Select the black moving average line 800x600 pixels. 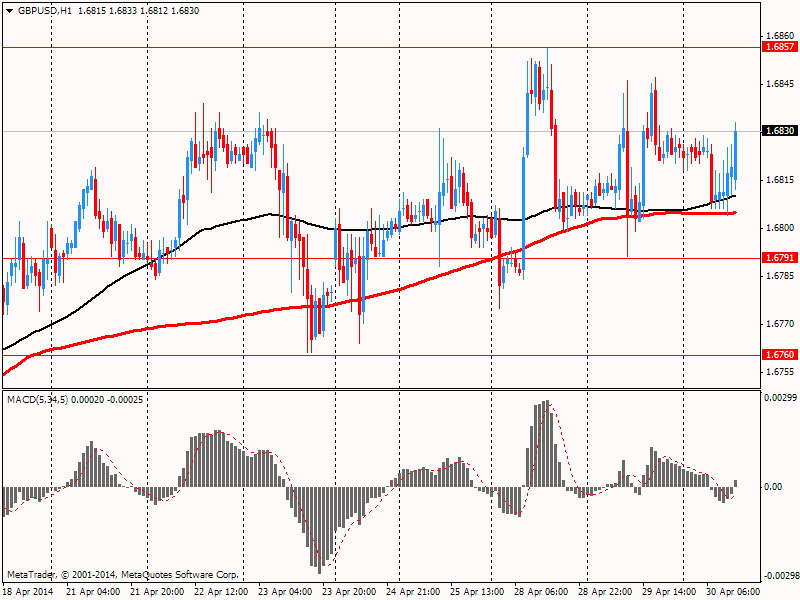pos(230,222)
